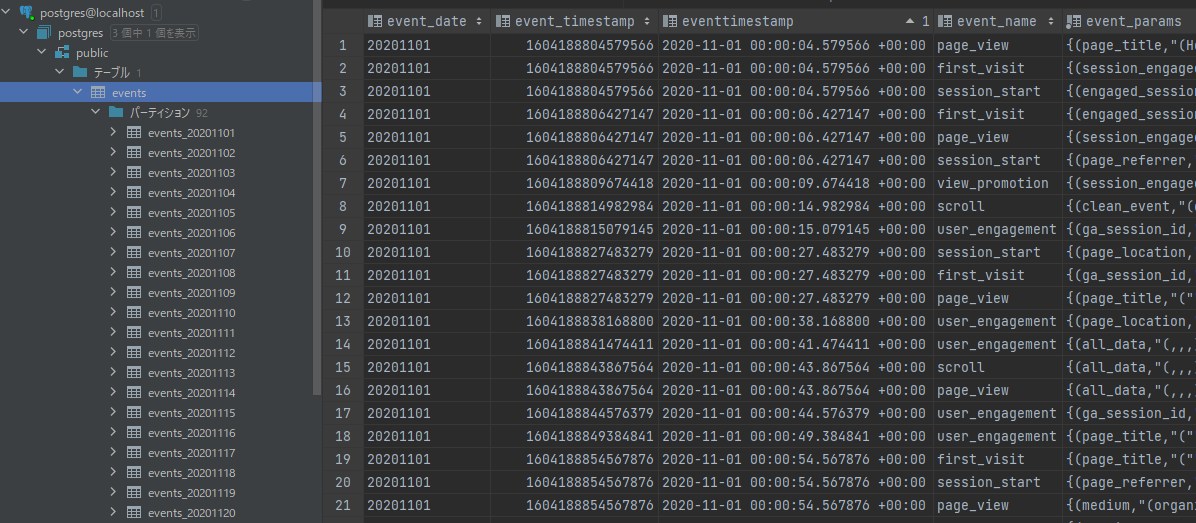Screen dimensions: 1196x523
Task: Click the events table icon
Action: click(x=98, y=92)
